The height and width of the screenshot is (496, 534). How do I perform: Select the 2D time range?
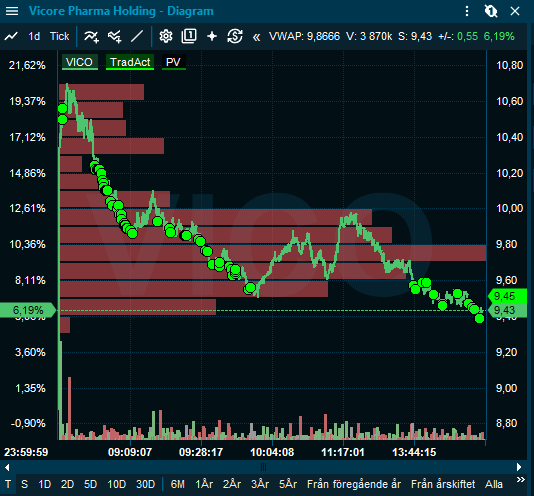(67, 484)
